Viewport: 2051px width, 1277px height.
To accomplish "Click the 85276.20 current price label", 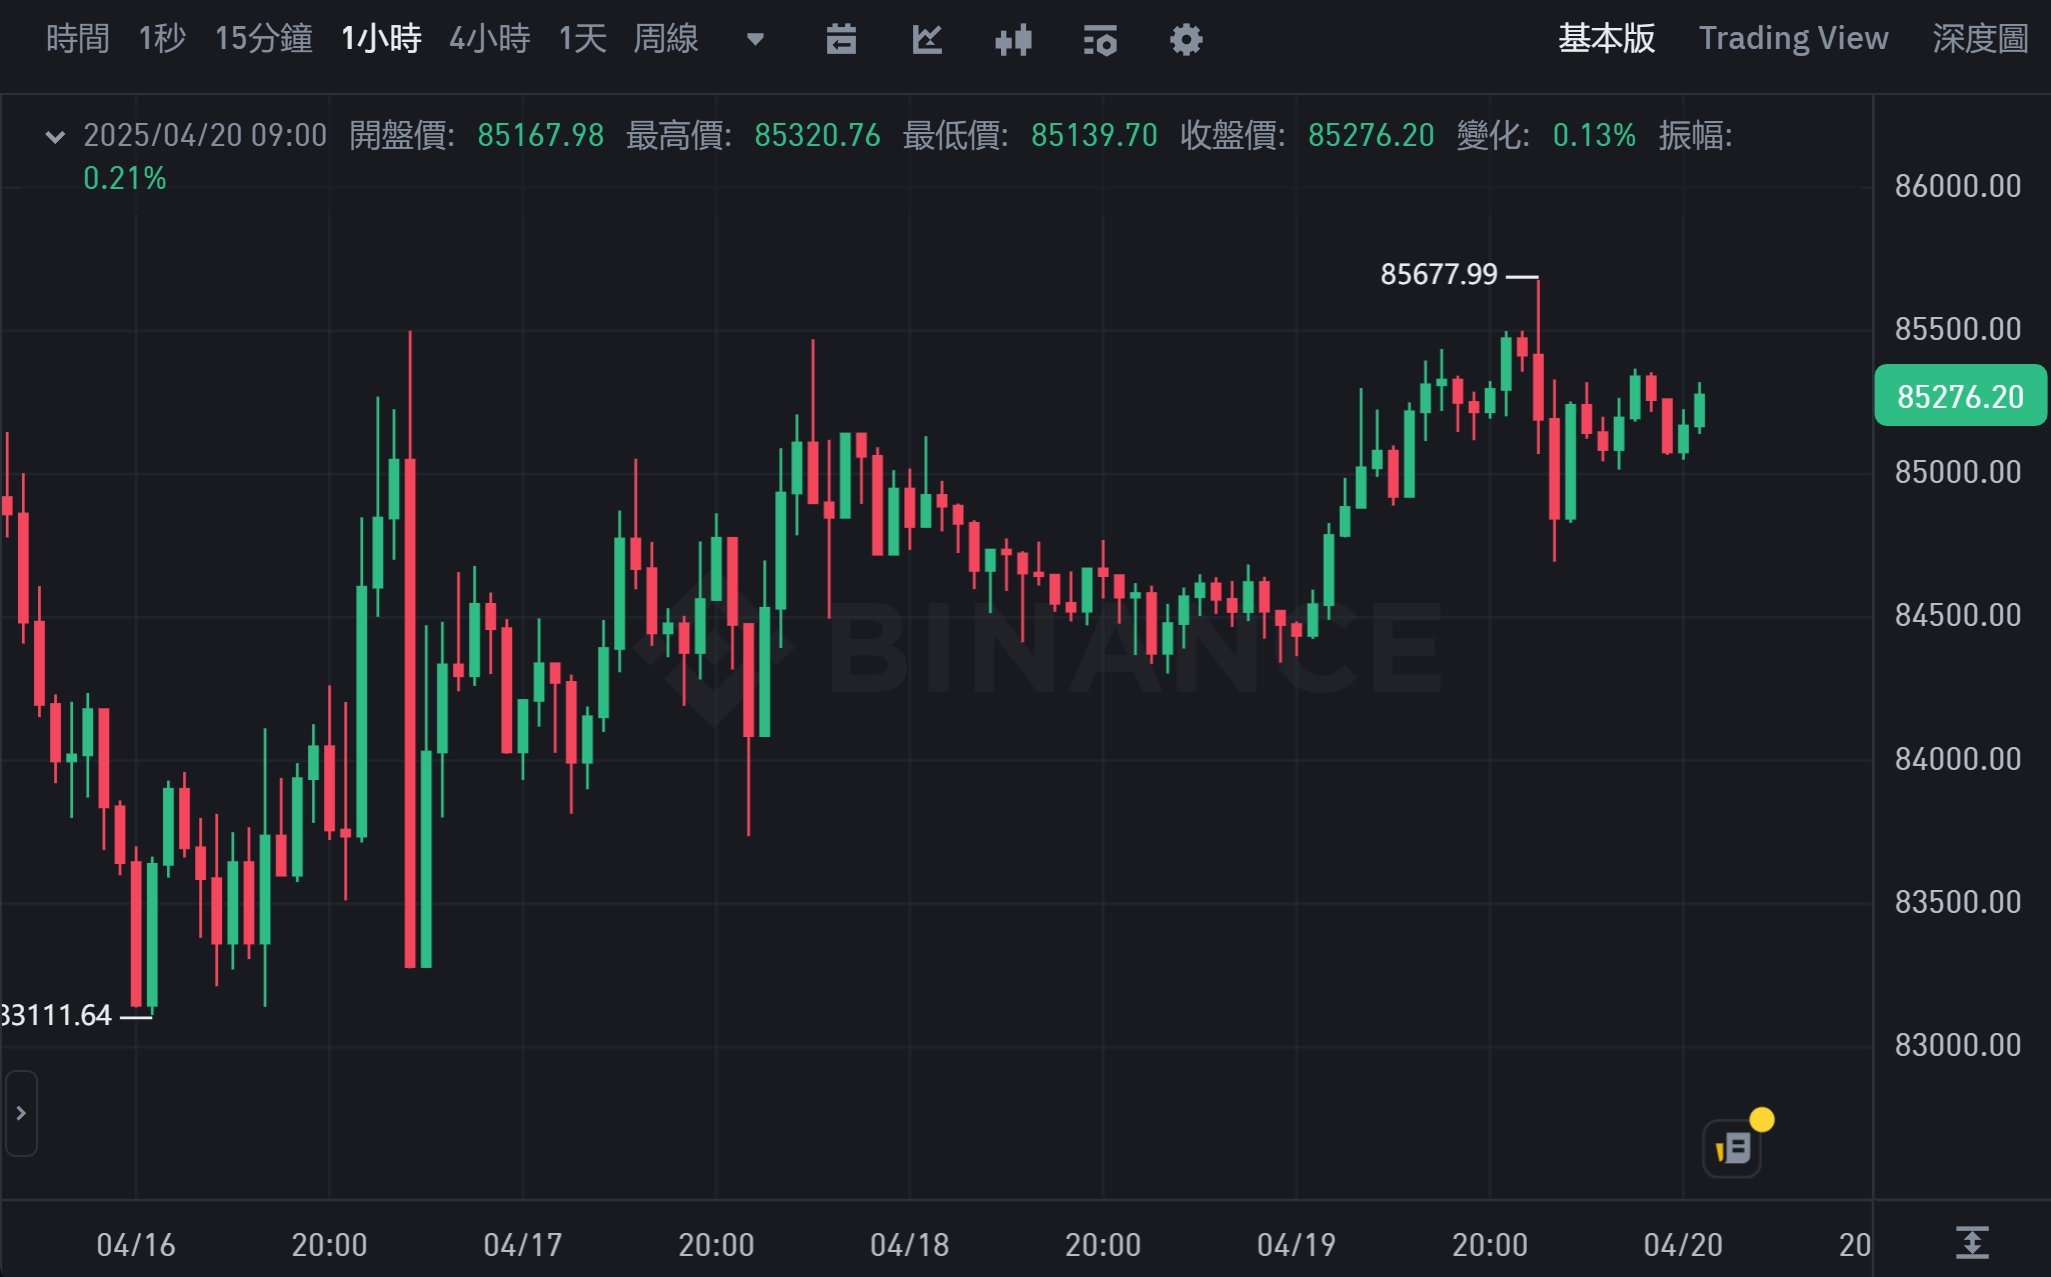I will 1959,396.
